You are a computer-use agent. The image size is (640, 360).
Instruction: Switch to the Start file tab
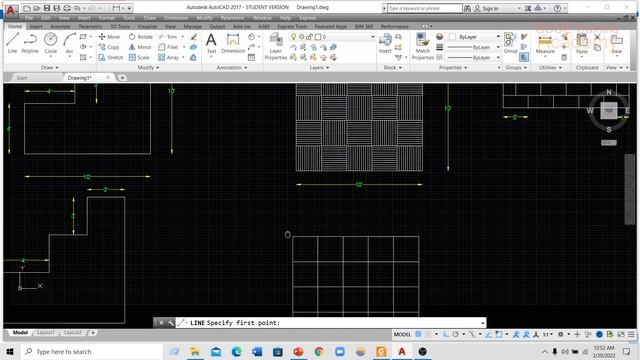click(22, 78)
